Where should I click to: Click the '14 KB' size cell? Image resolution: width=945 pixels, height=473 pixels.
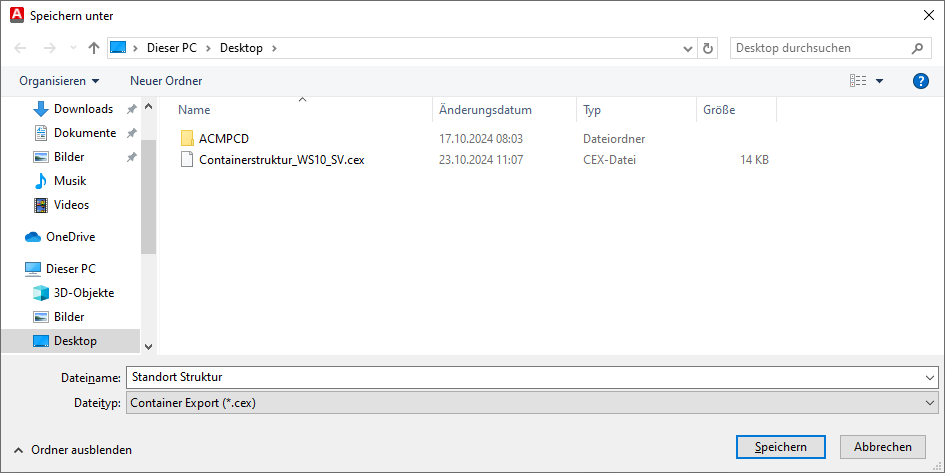(754, 160)
